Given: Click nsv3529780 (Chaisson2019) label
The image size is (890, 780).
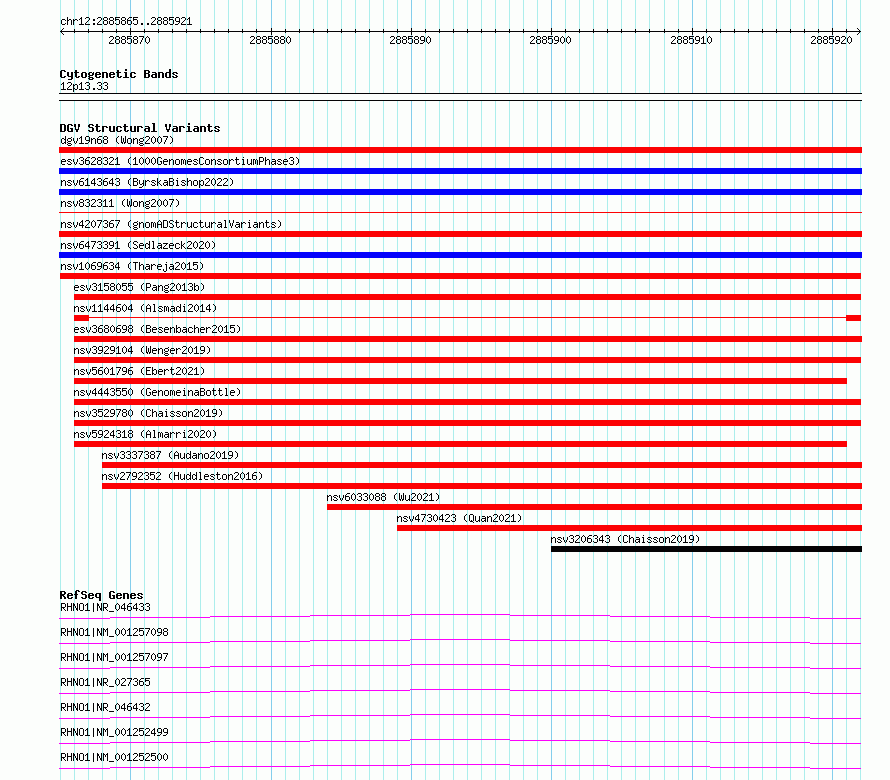Looking at the screenshot, I should (148, 413).
